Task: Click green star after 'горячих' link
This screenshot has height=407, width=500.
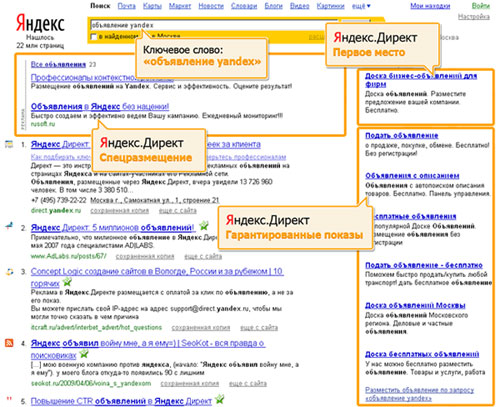Action: (x=68, y=282)
